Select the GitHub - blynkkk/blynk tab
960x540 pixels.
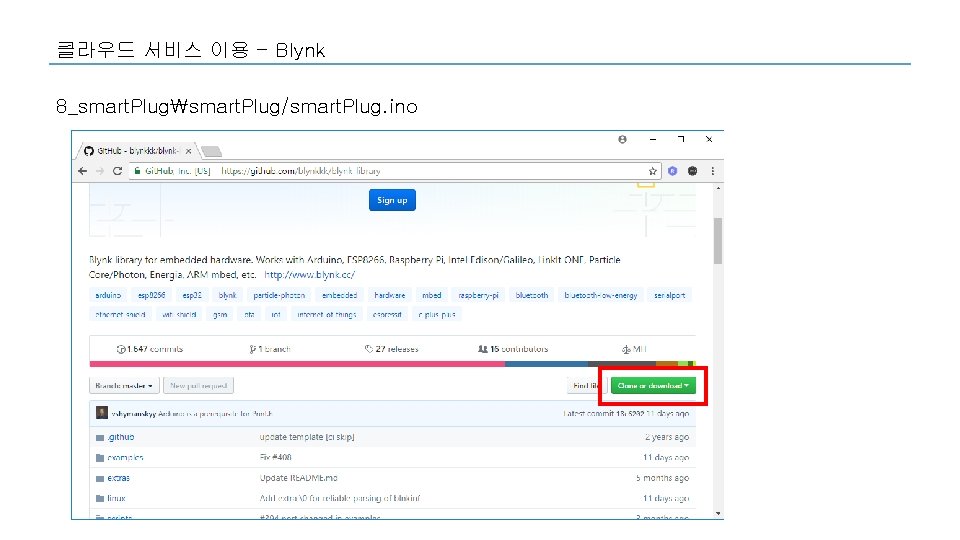(x=138, y=151)
